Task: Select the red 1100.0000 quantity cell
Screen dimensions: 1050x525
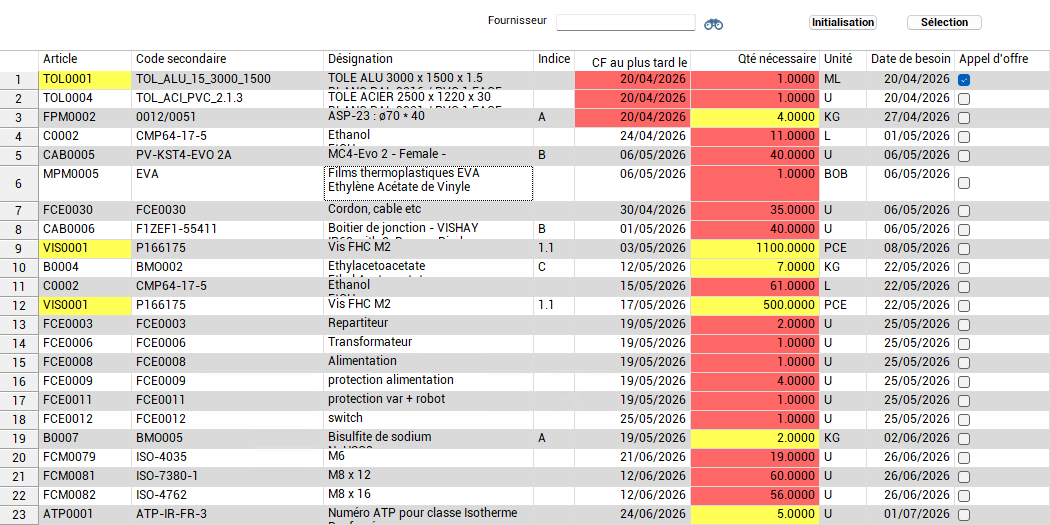Action: [754, 248]
